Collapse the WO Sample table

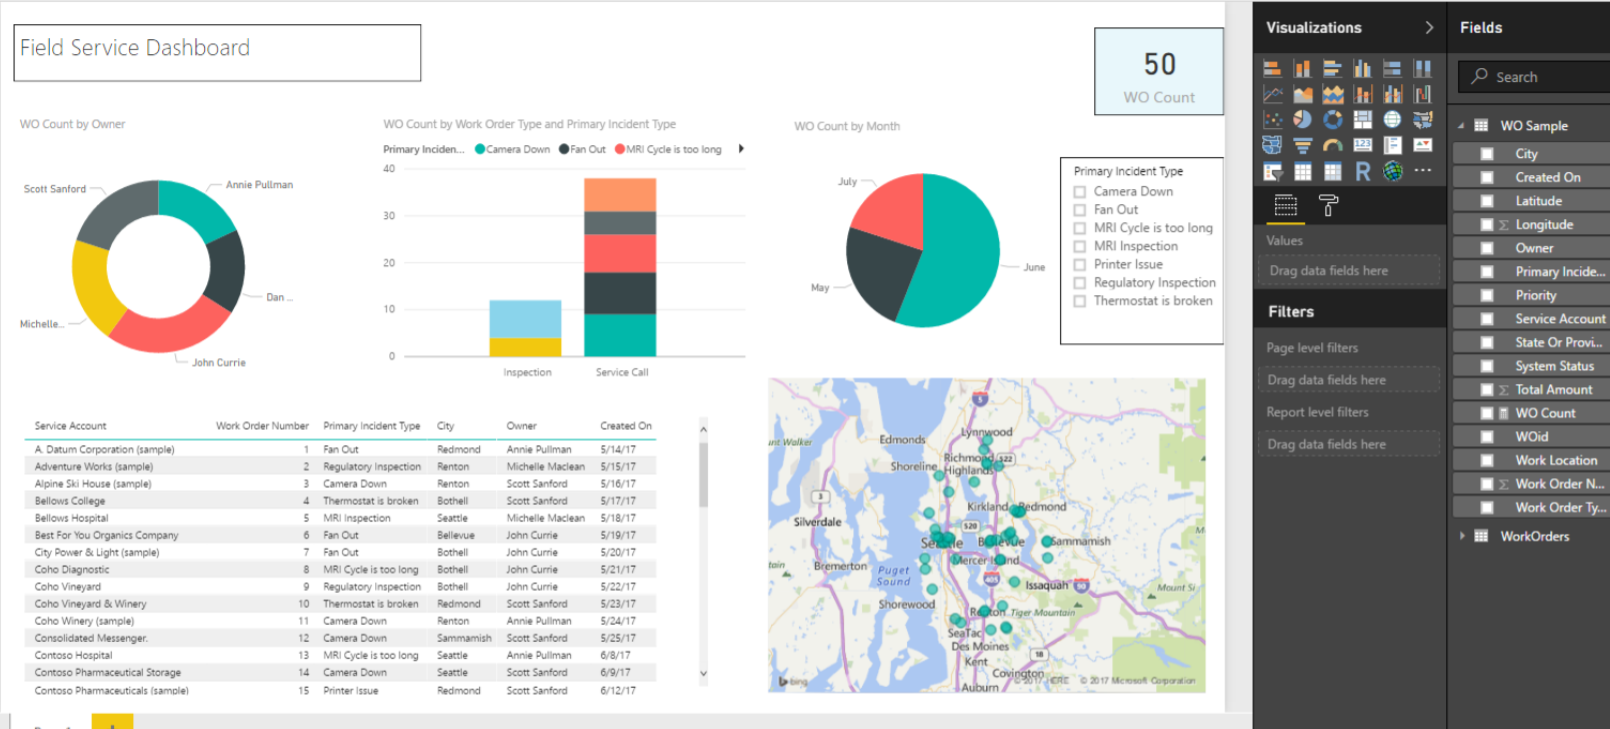click(x=1461, y=126)
